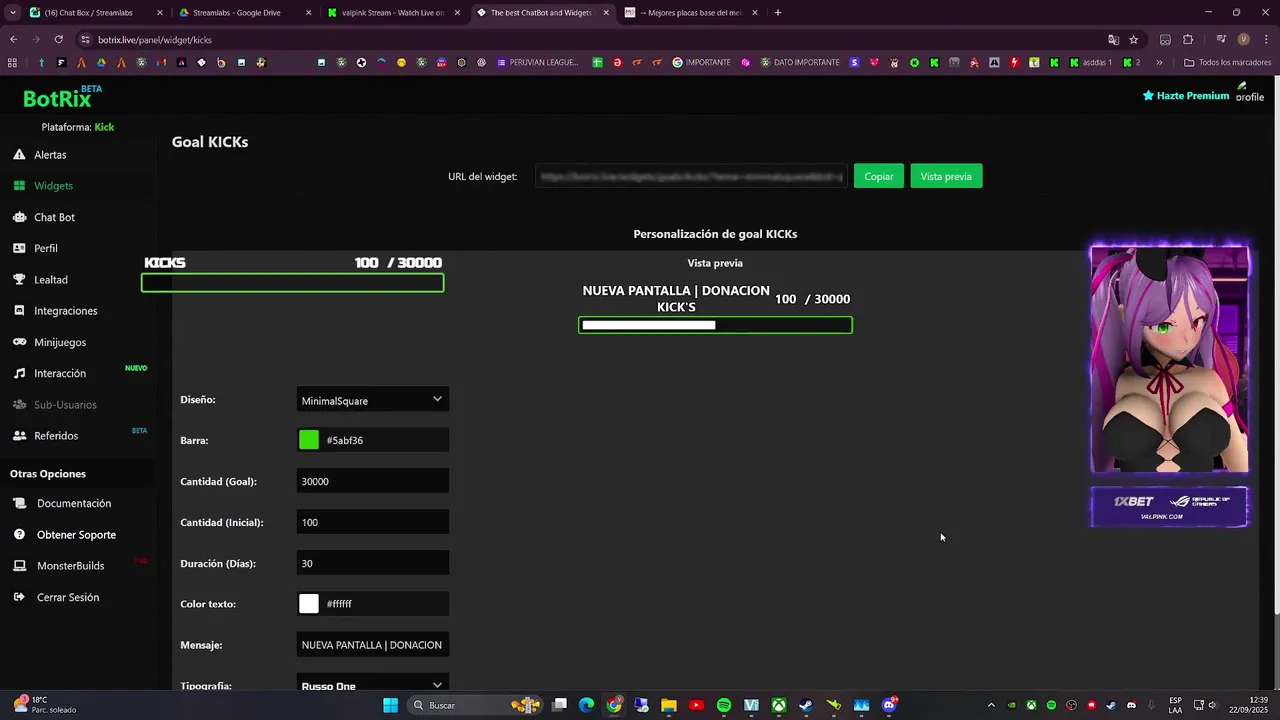1280x720 pixels.
Task: Switch to Chat Box / Streamlabs tab
Action: (95, 13)
